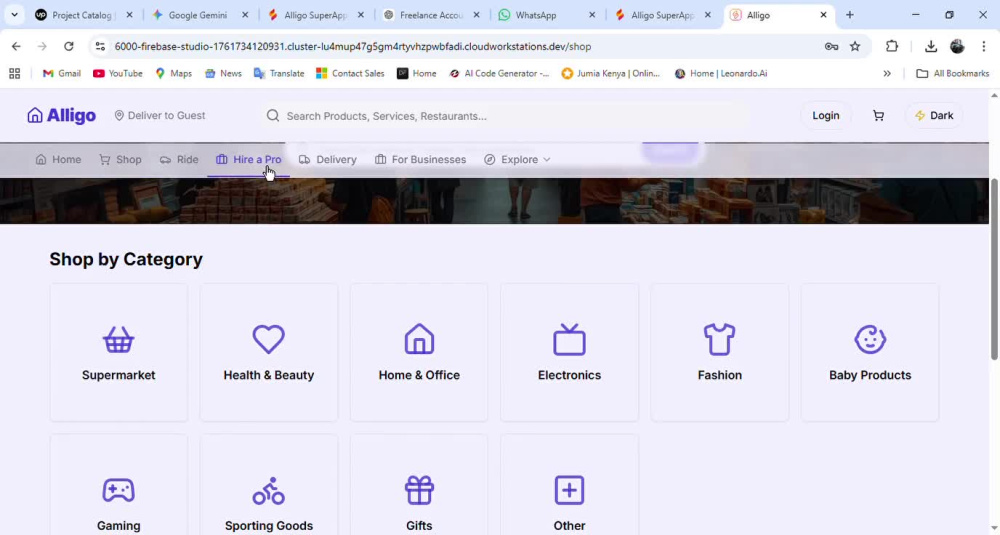The height and width of the screenshot is (535, 1000).
Task: Show more bookmarks chevron
Action: 886,73
